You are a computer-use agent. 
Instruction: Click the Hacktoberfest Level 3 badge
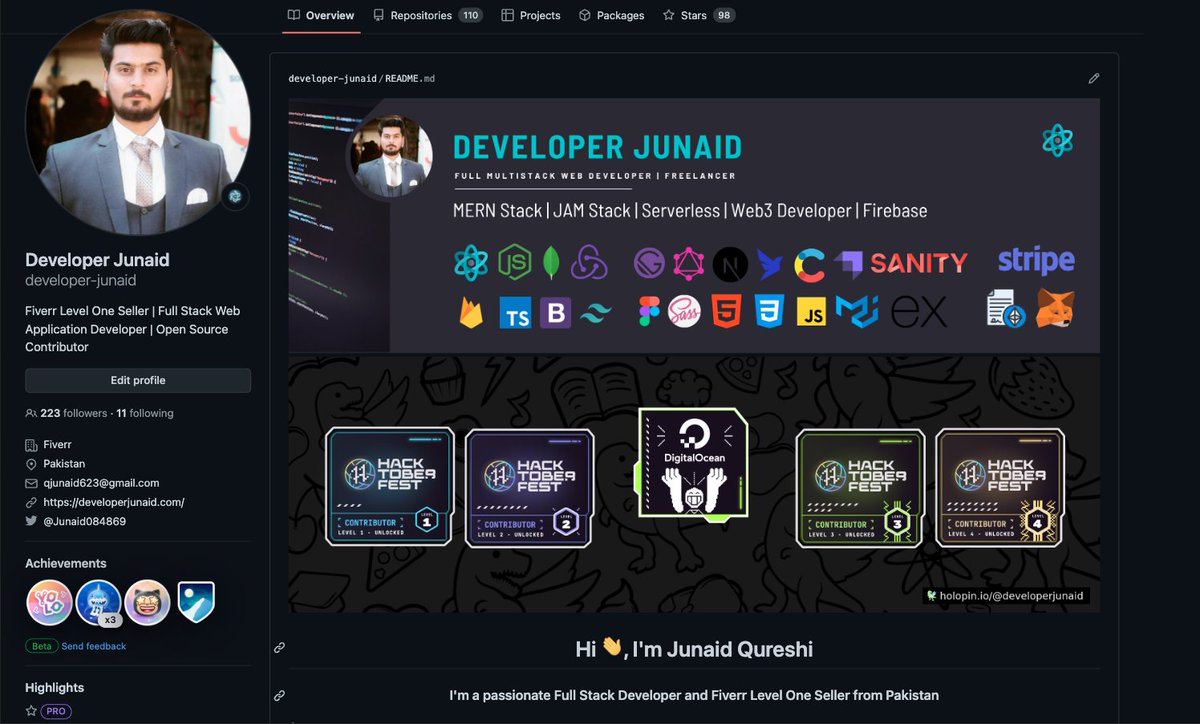[x=861, y=487]
